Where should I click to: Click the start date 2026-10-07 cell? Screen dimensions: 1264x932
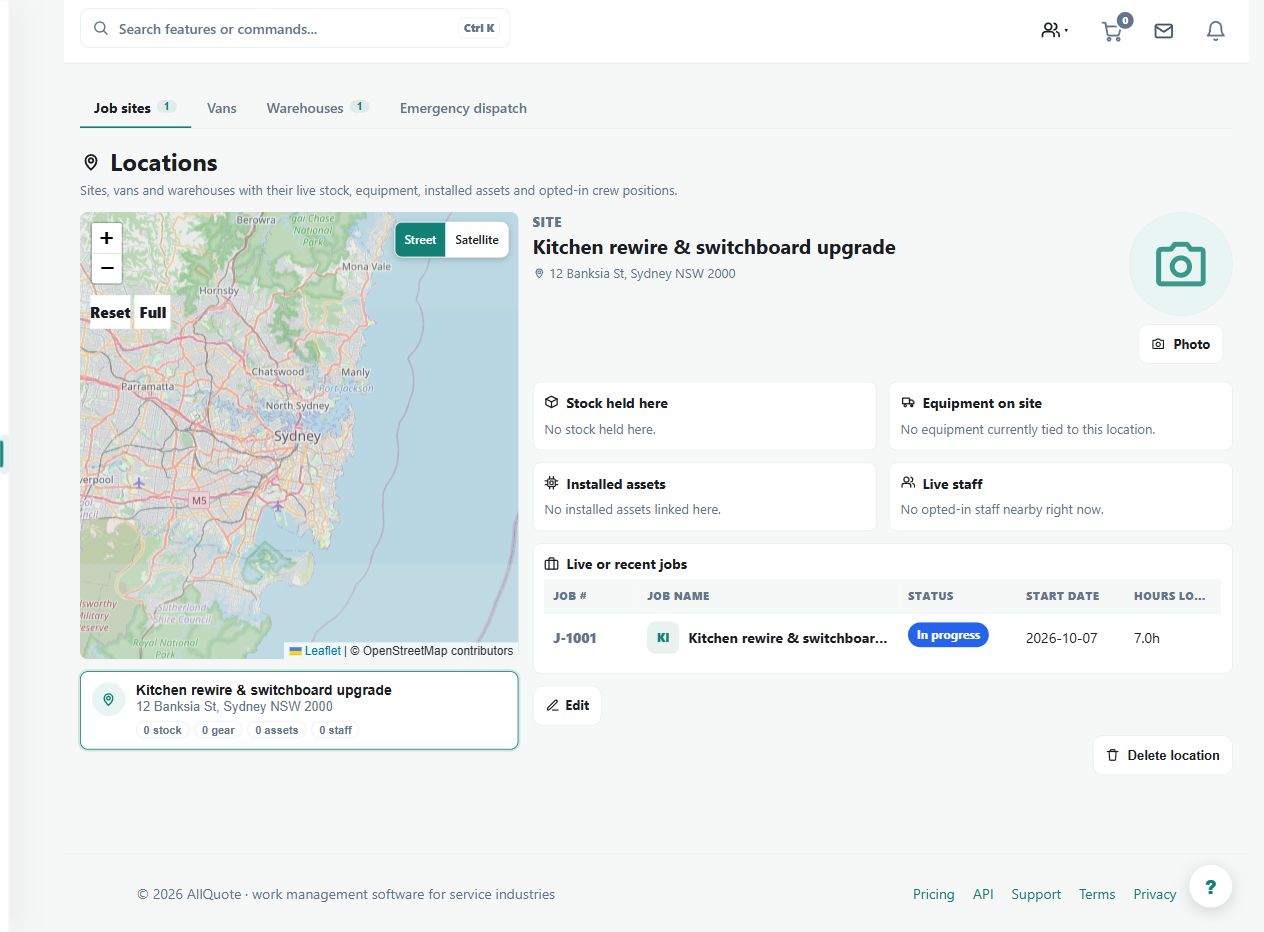tap(1061, 638)
